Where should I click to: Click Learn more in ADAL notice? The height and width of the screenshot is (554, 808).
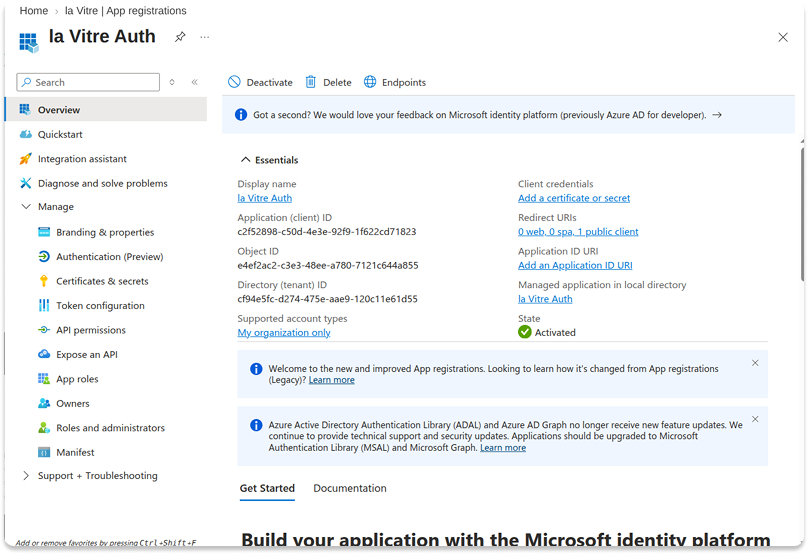point(503,448)
